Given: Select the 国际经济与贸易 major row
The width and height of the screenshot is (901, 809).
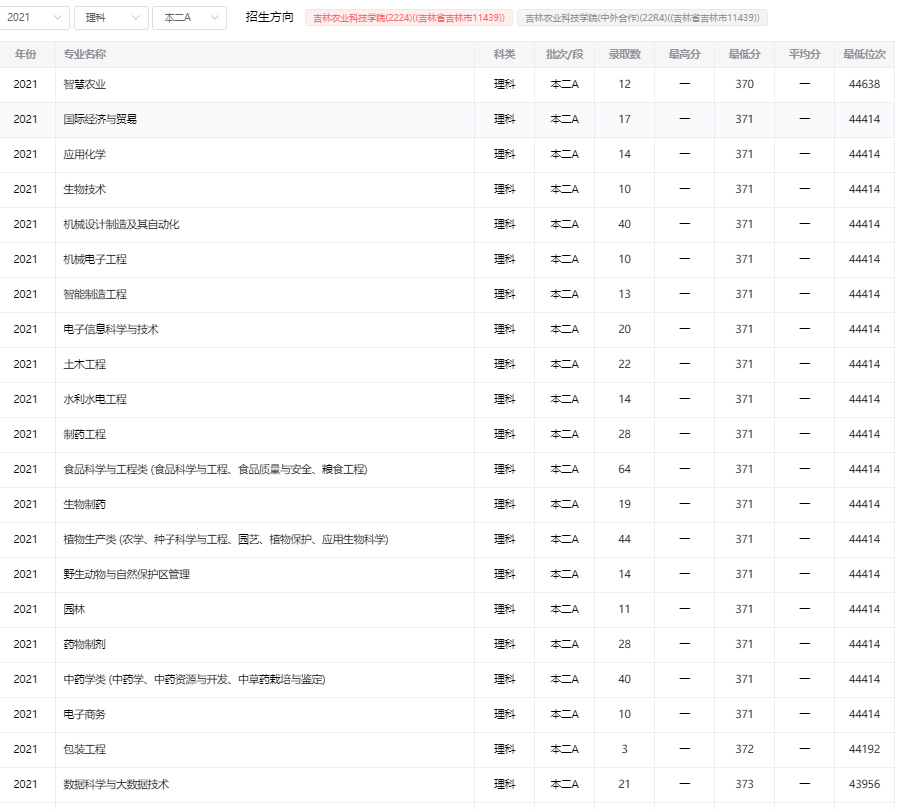Looking at the screenshot, I should [447, 120].
